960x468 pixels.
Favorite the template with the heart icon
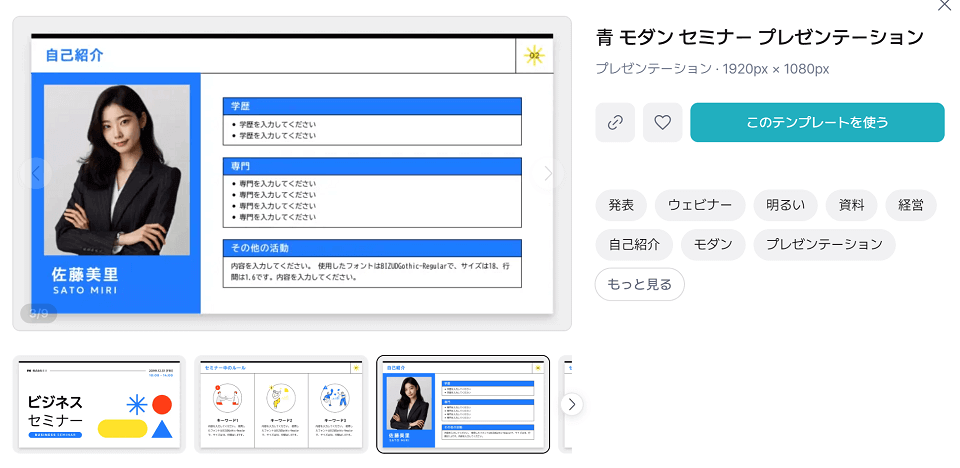(662, 122)
